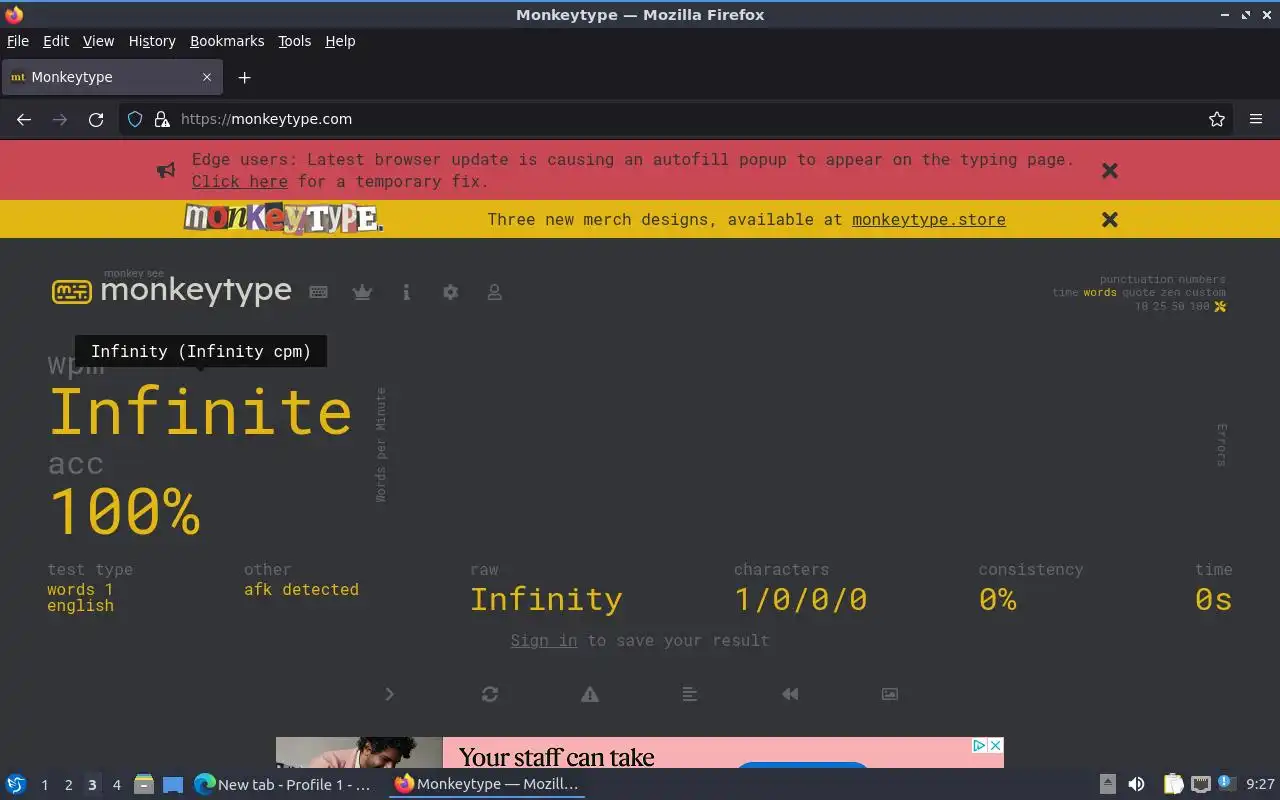Open the tracking protection shield icon

135,119
